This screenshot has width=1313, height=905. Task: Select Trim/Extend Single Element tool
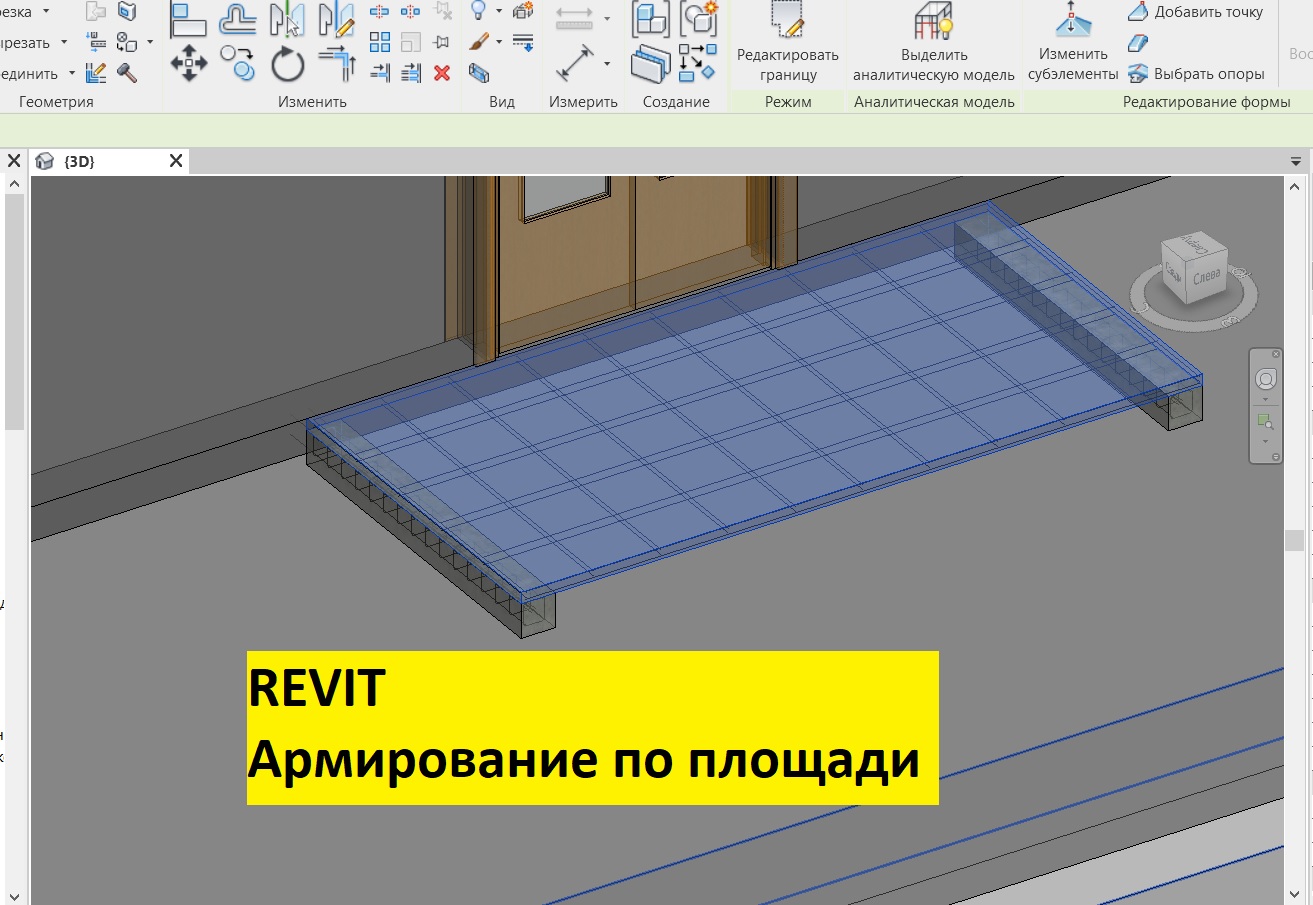coord(380,72)
